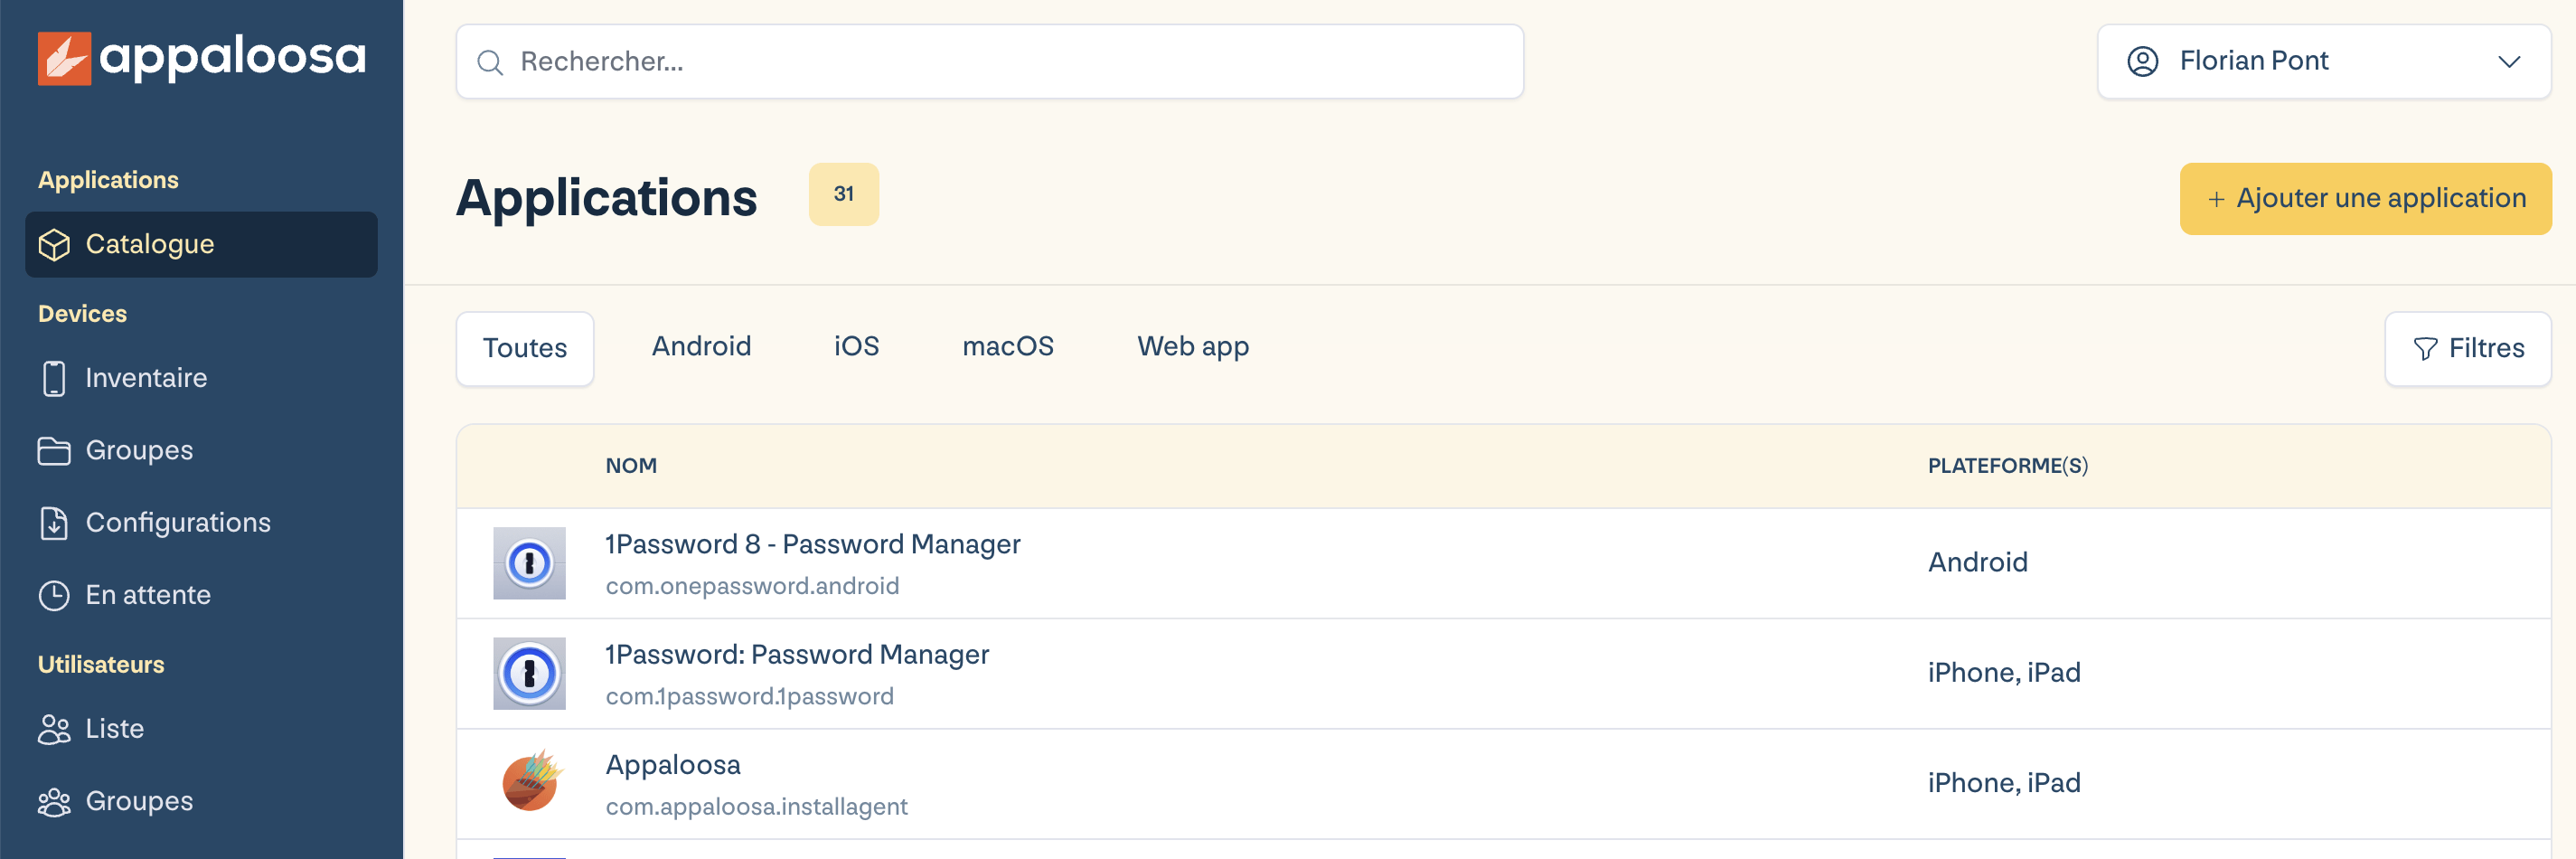The width and height of the screenshot is (2576, 859).
Task: Click the Appaloosa logo
Action: (x=202, y=58)
